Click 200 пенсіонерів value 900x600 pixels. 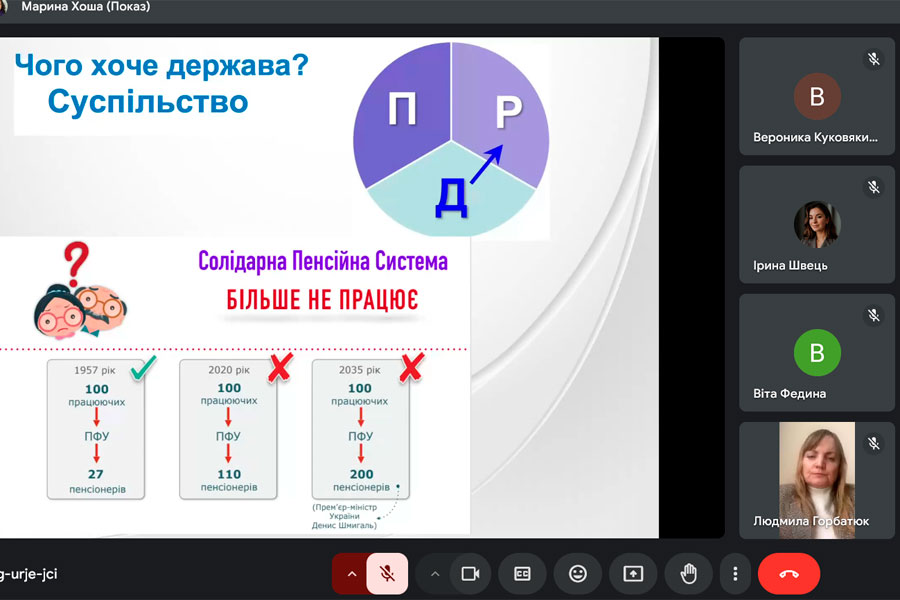point(361,480)
